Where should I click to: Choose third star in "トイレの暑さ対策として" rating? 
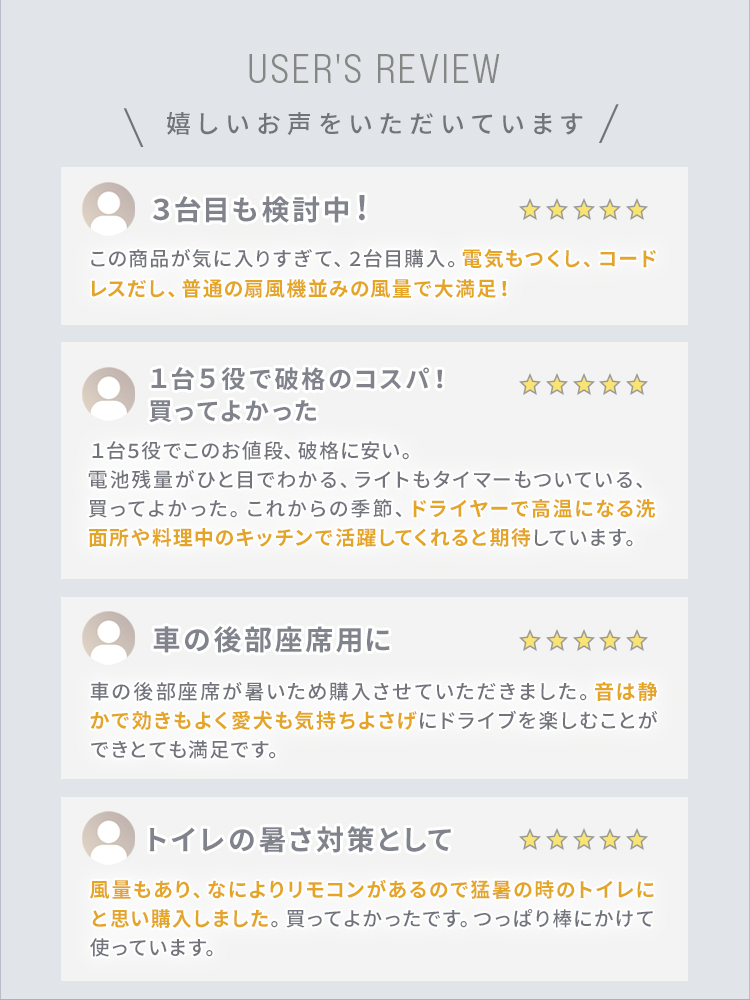[583, 840]
